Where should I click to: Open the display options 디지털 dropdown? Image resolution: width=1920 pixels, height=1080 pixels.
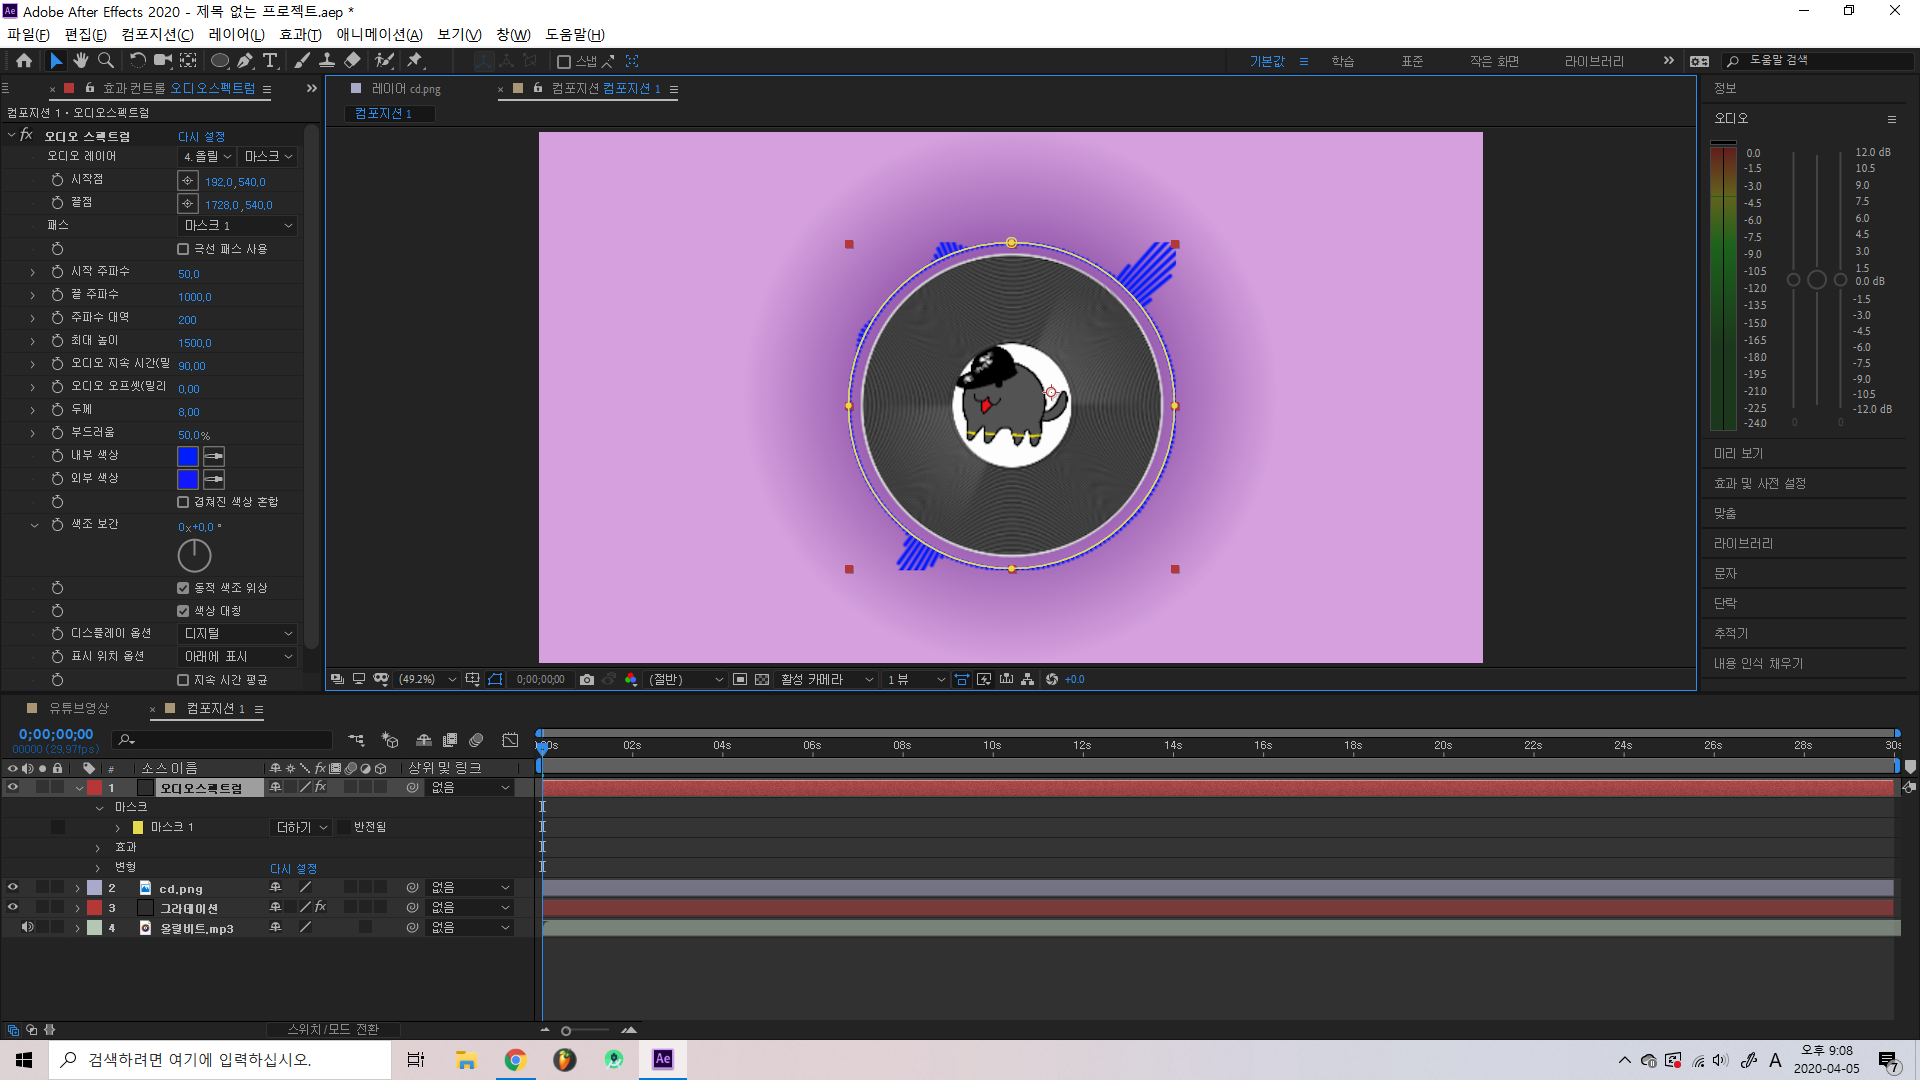(238, 634)
